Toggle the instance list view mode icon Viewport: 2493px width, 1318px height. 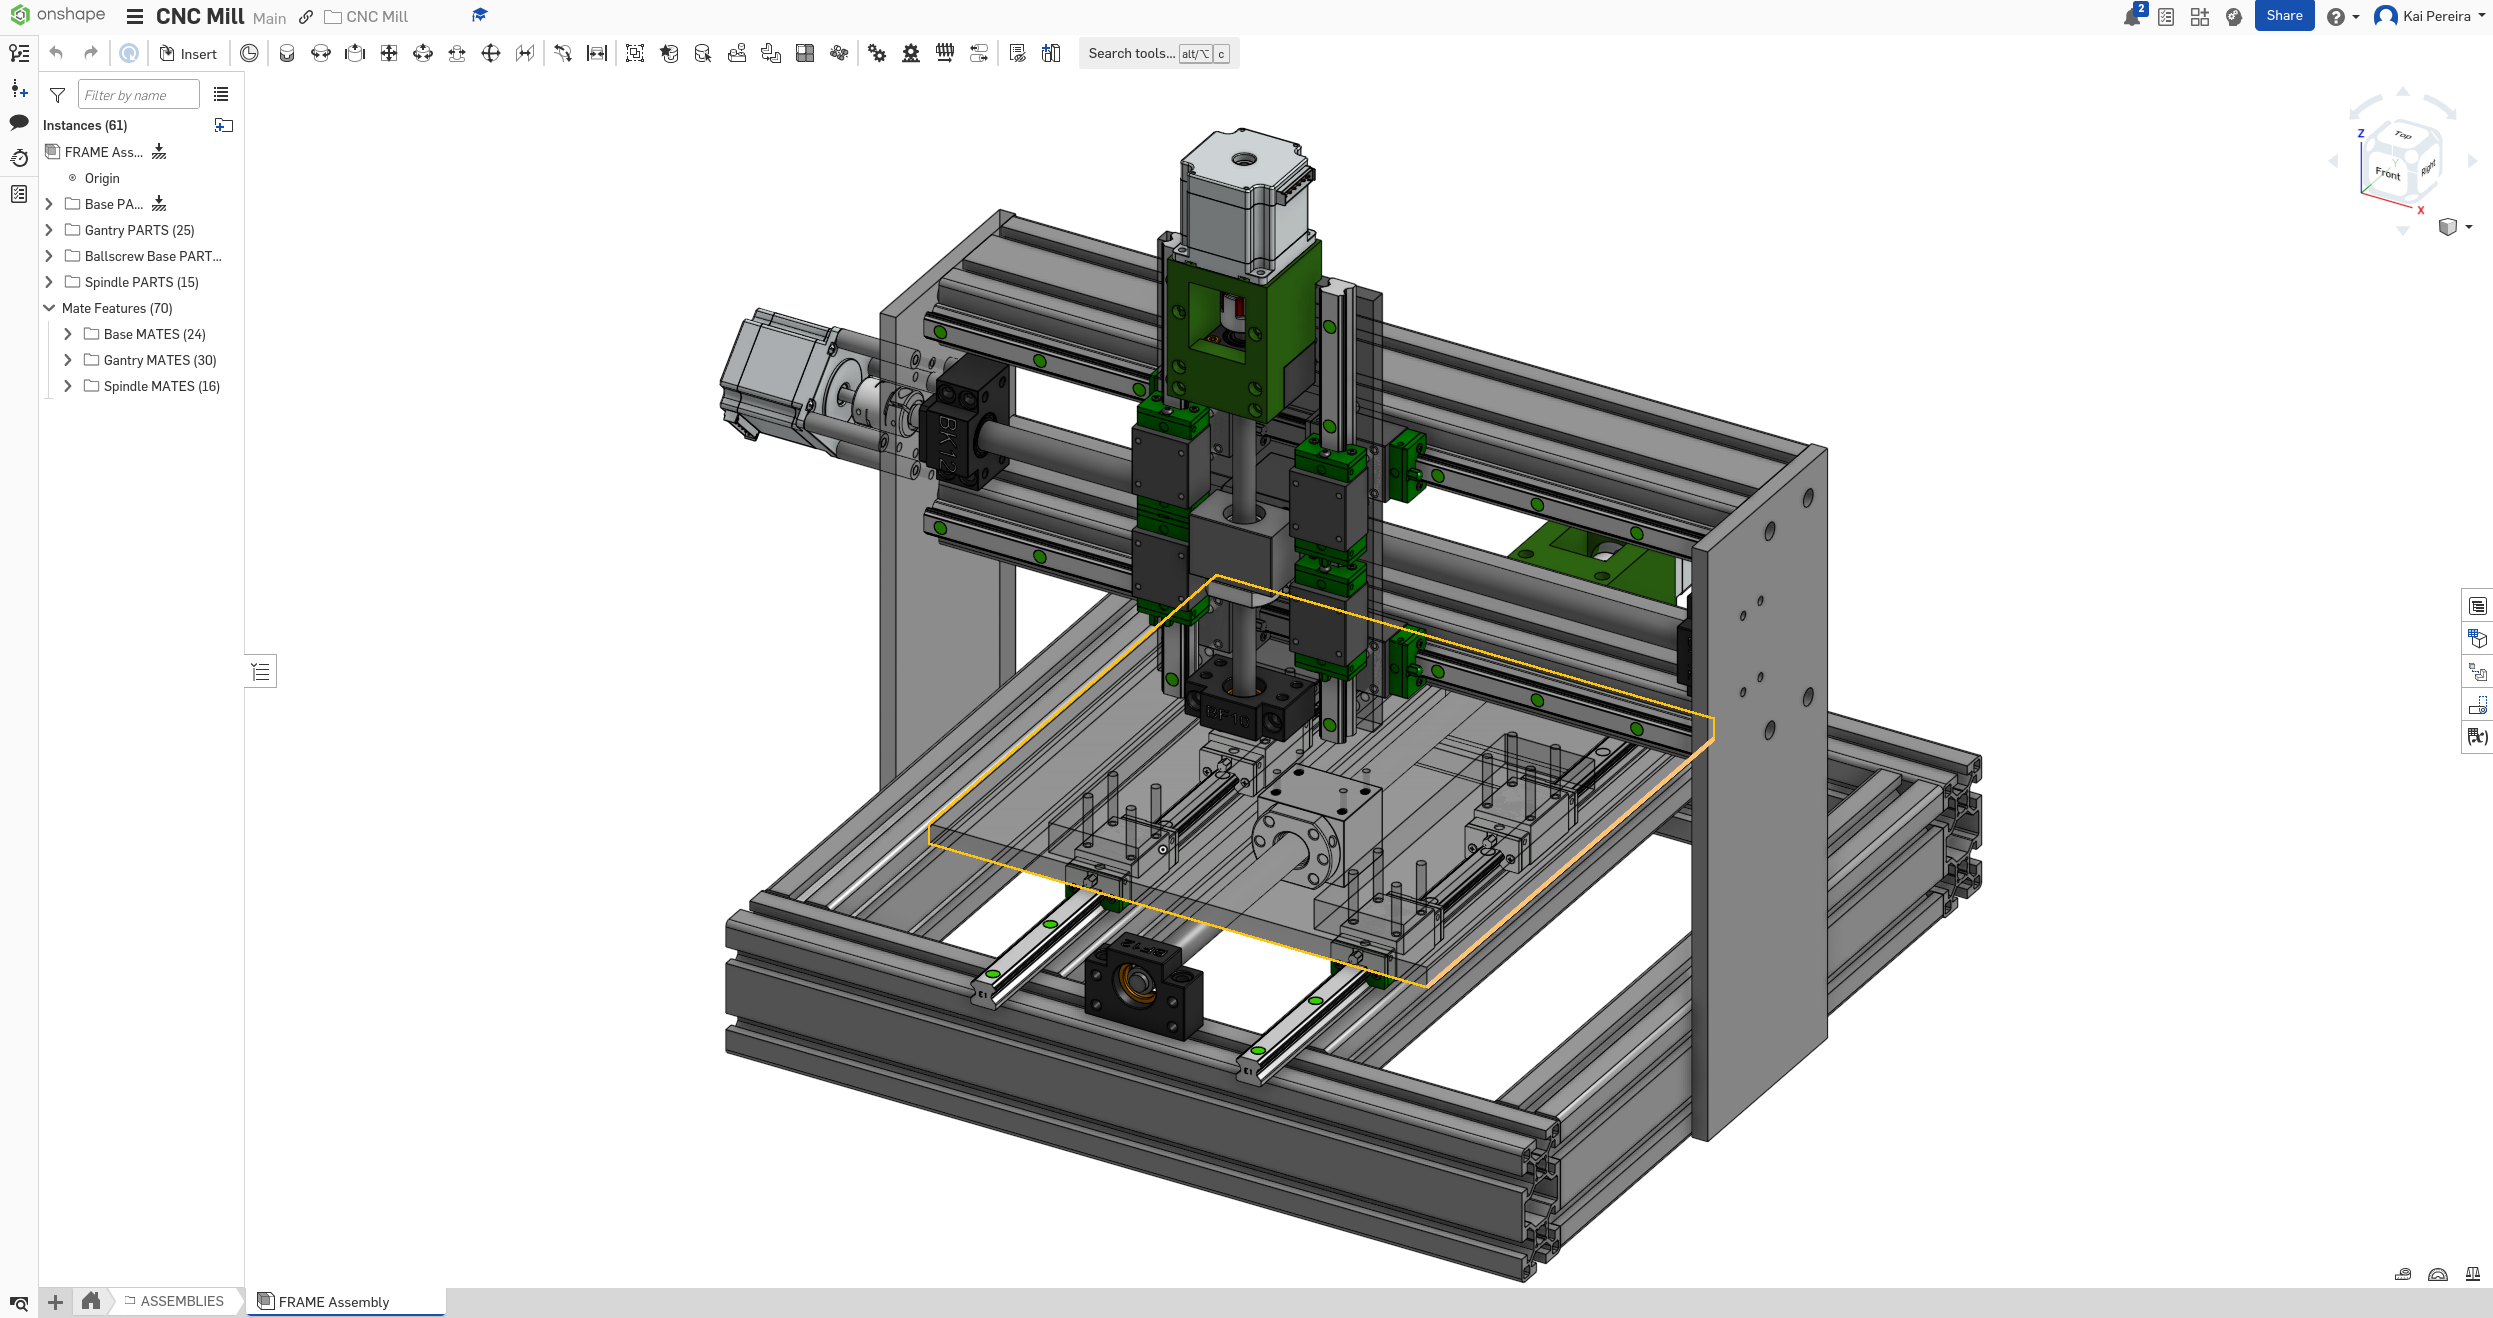[221, 95]
